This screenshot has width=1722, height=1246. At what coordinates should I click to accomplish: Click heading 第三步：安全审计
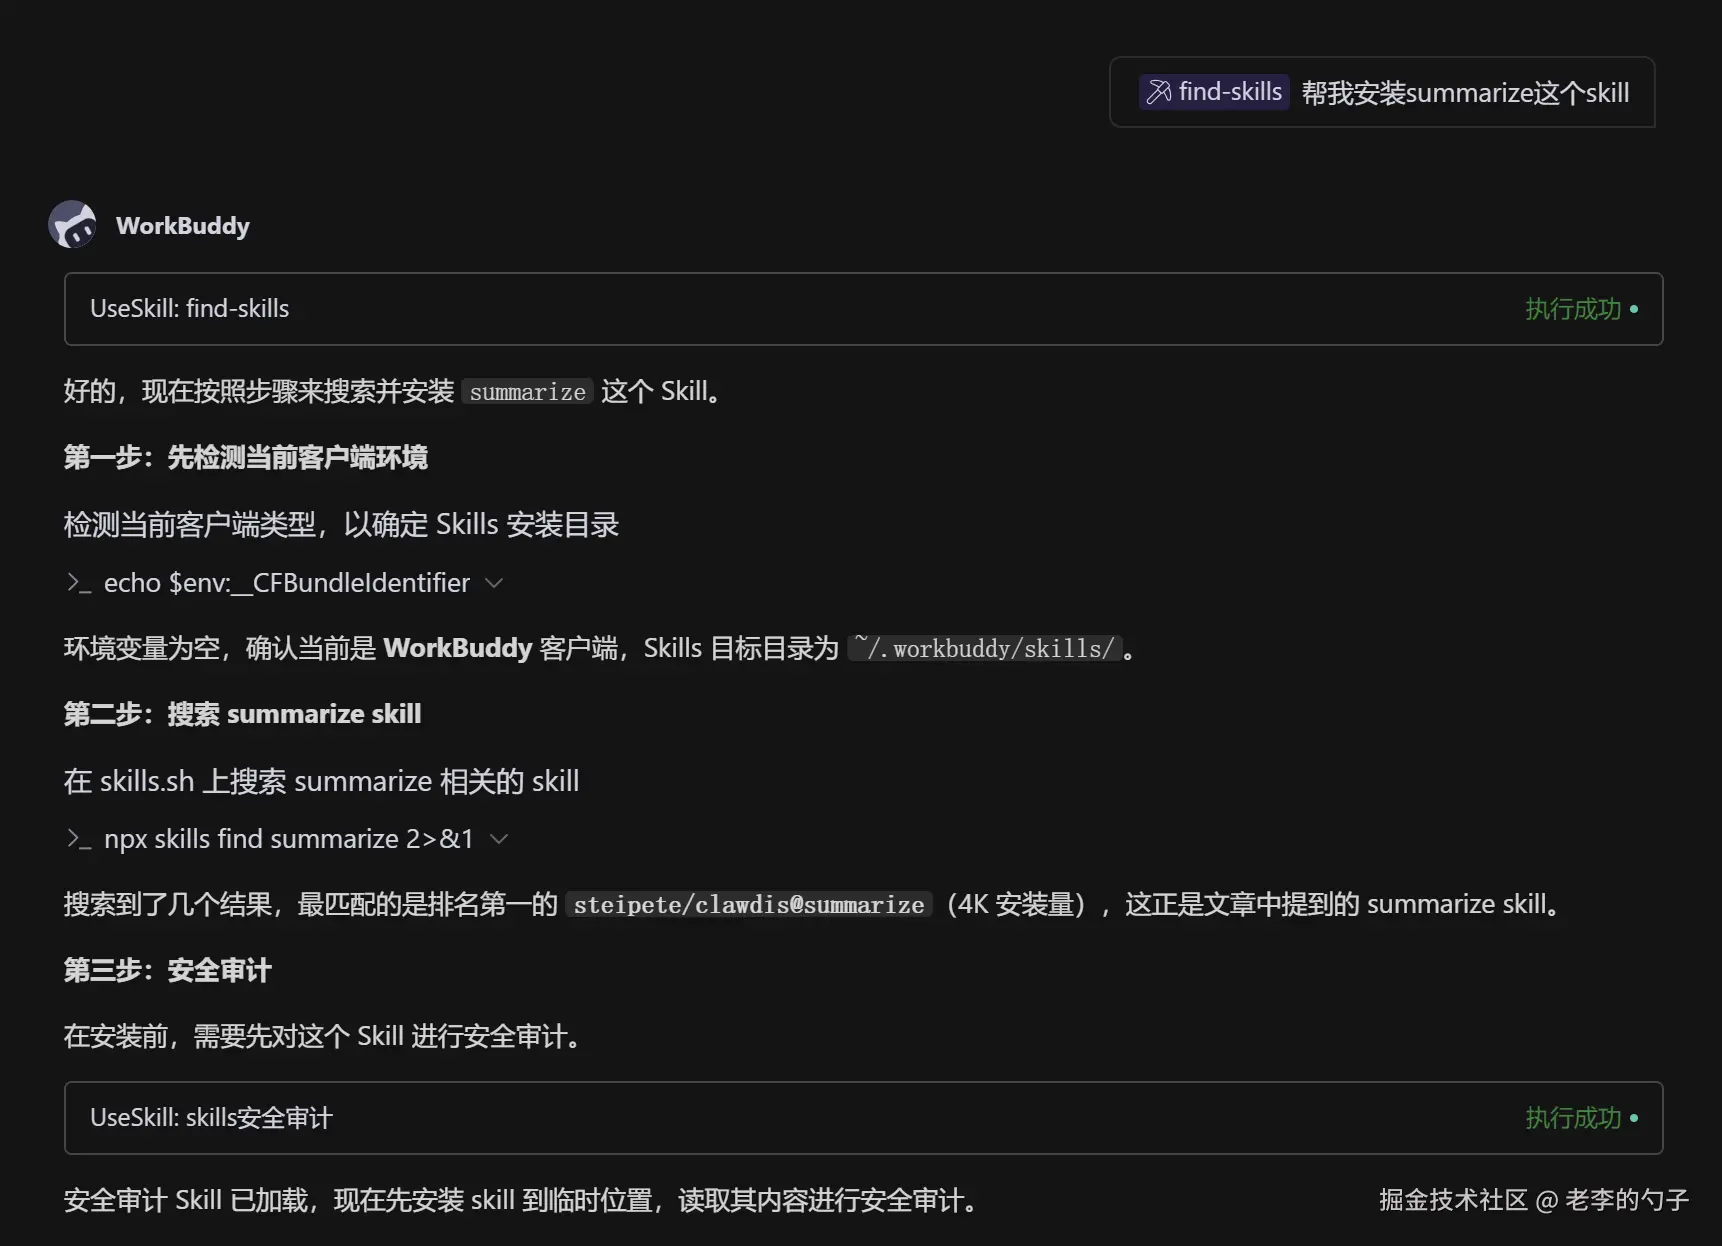click(x=167, y=970)
